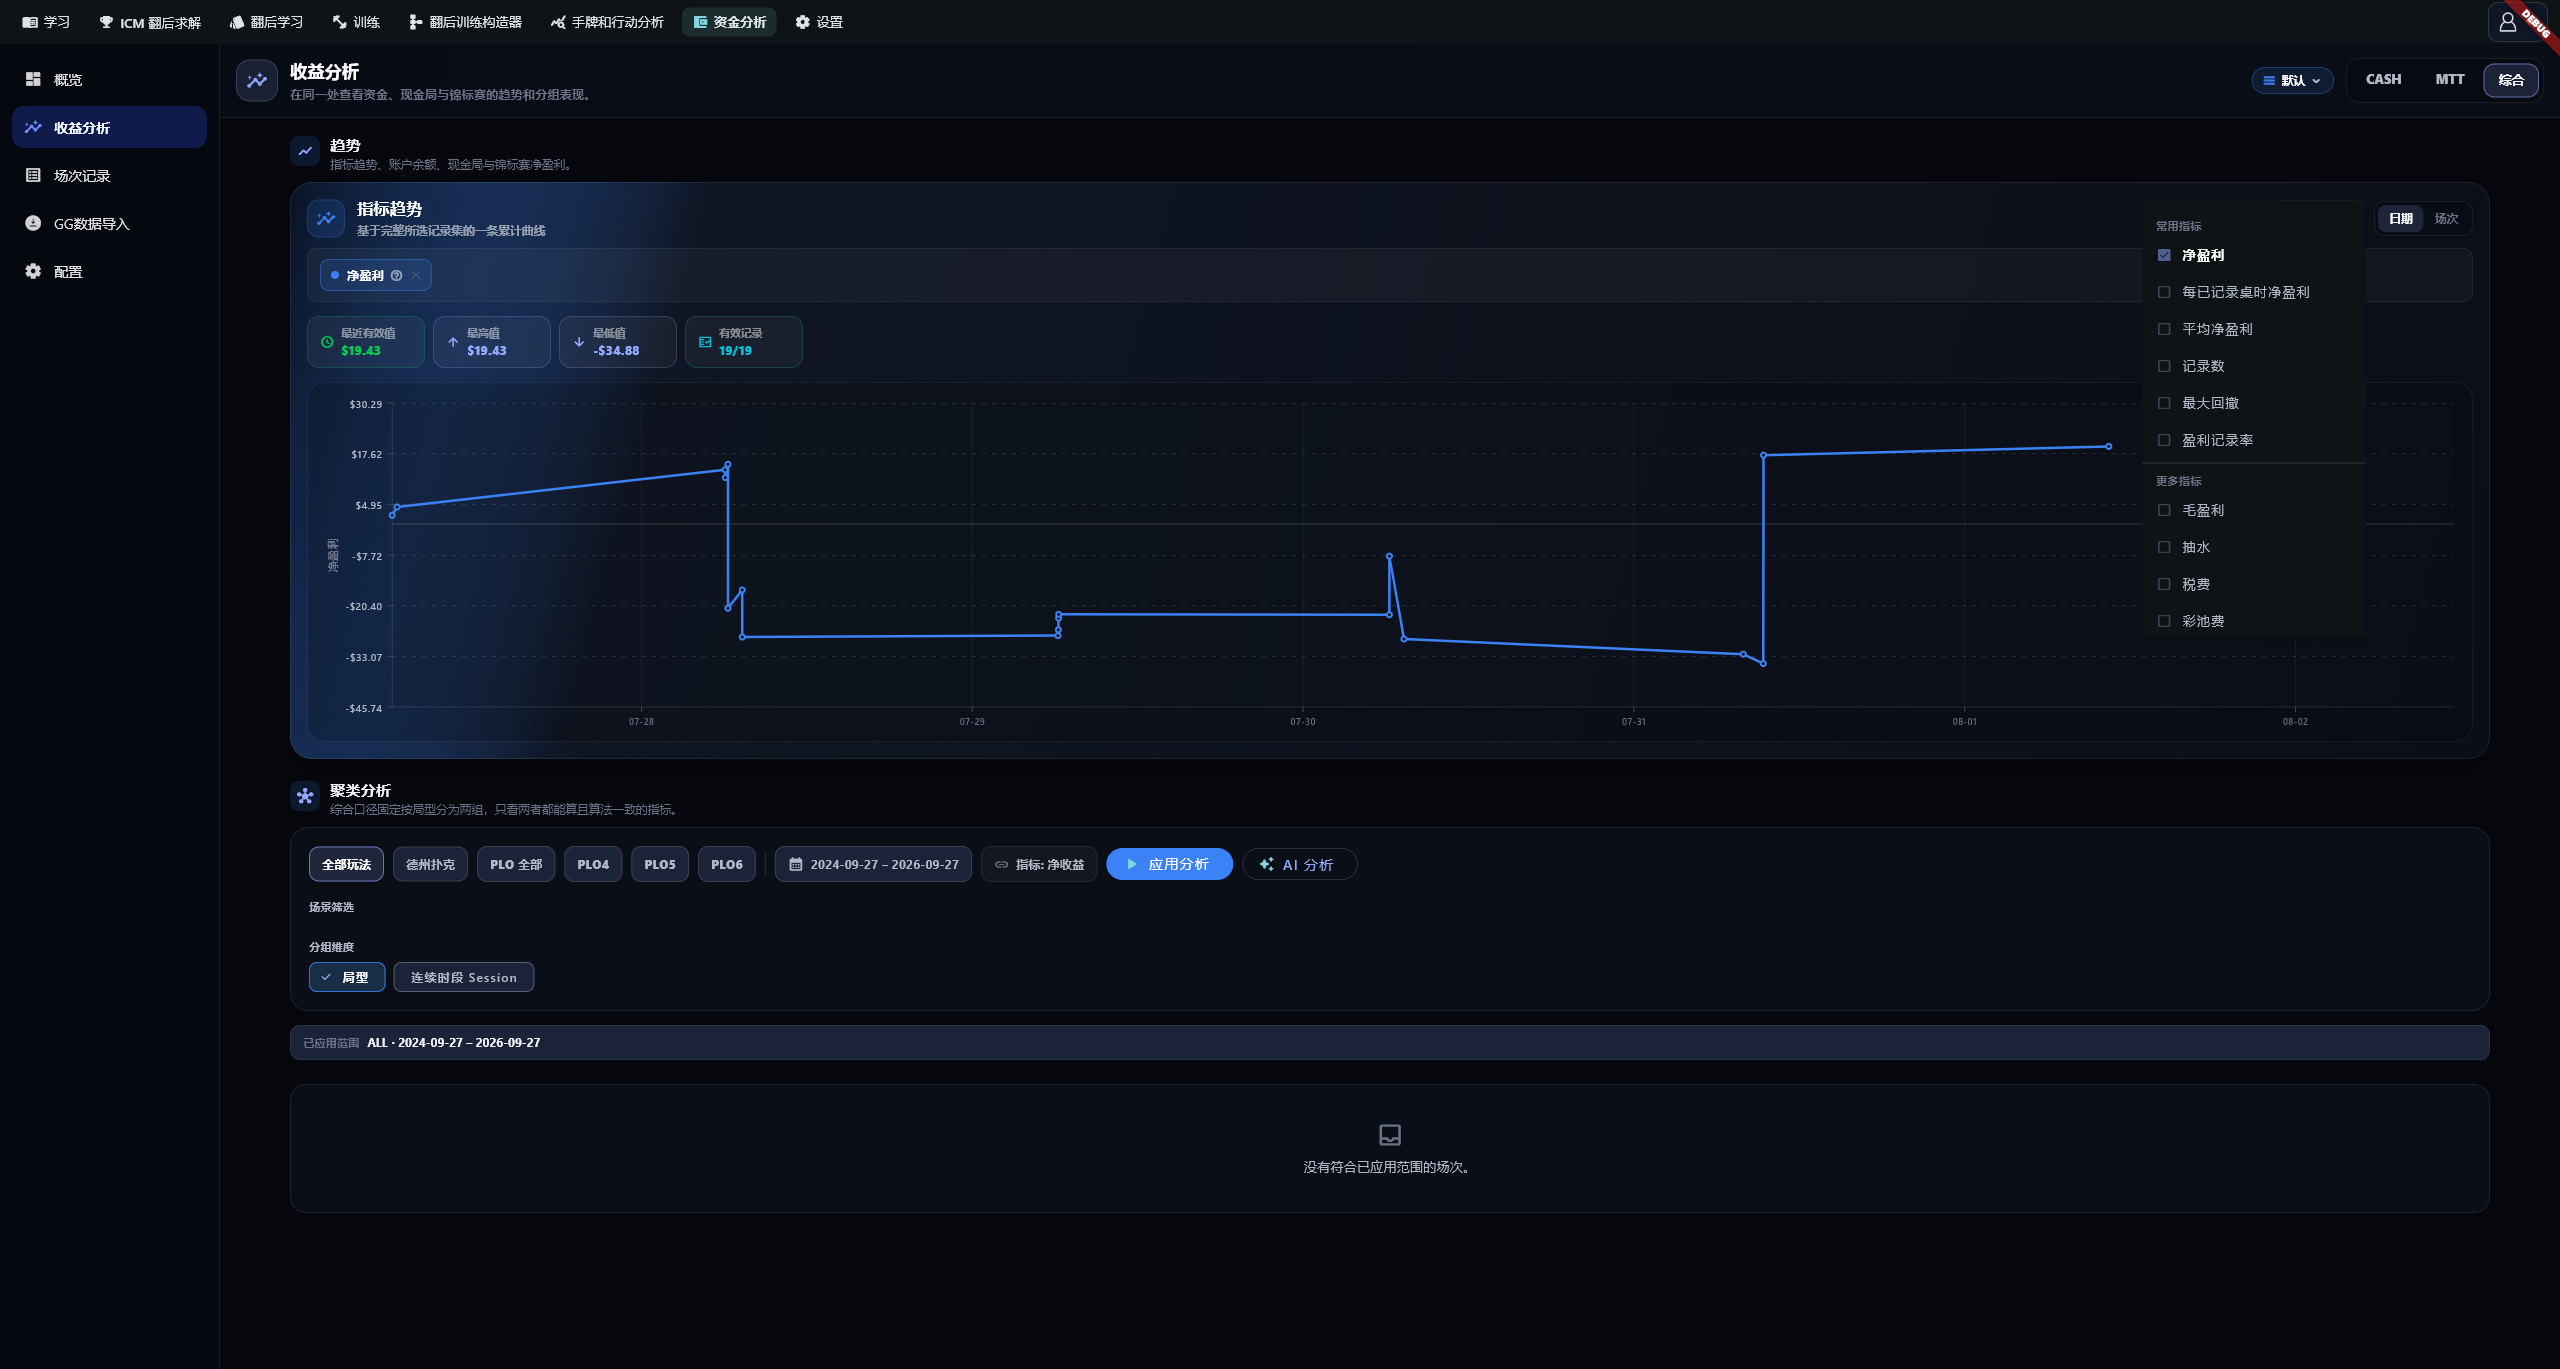Open 手牌和行动分析 in top navigation

[607, 22]
